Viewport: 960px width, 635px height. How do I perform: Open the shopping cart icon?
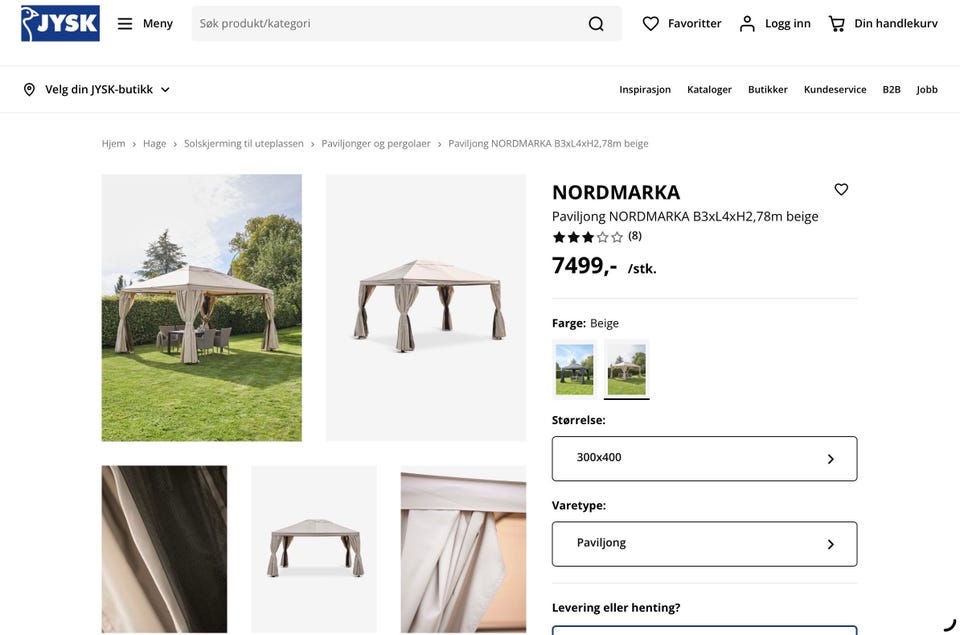836,23
